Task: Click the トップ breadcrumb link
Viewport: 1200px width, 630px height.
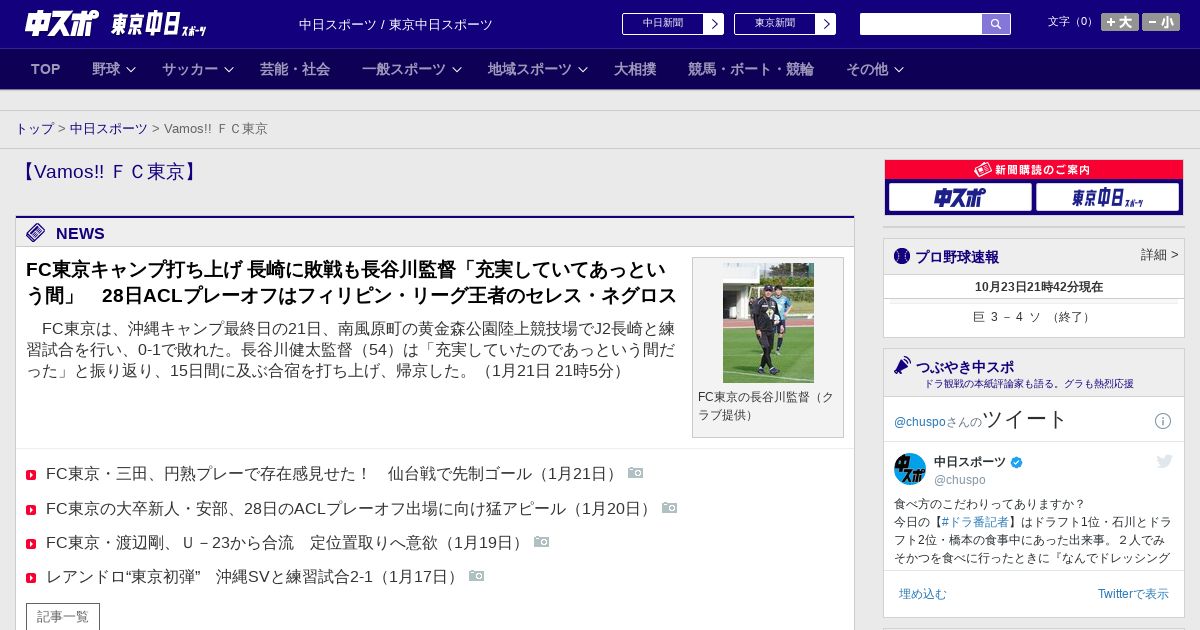Action: point(34,129)
